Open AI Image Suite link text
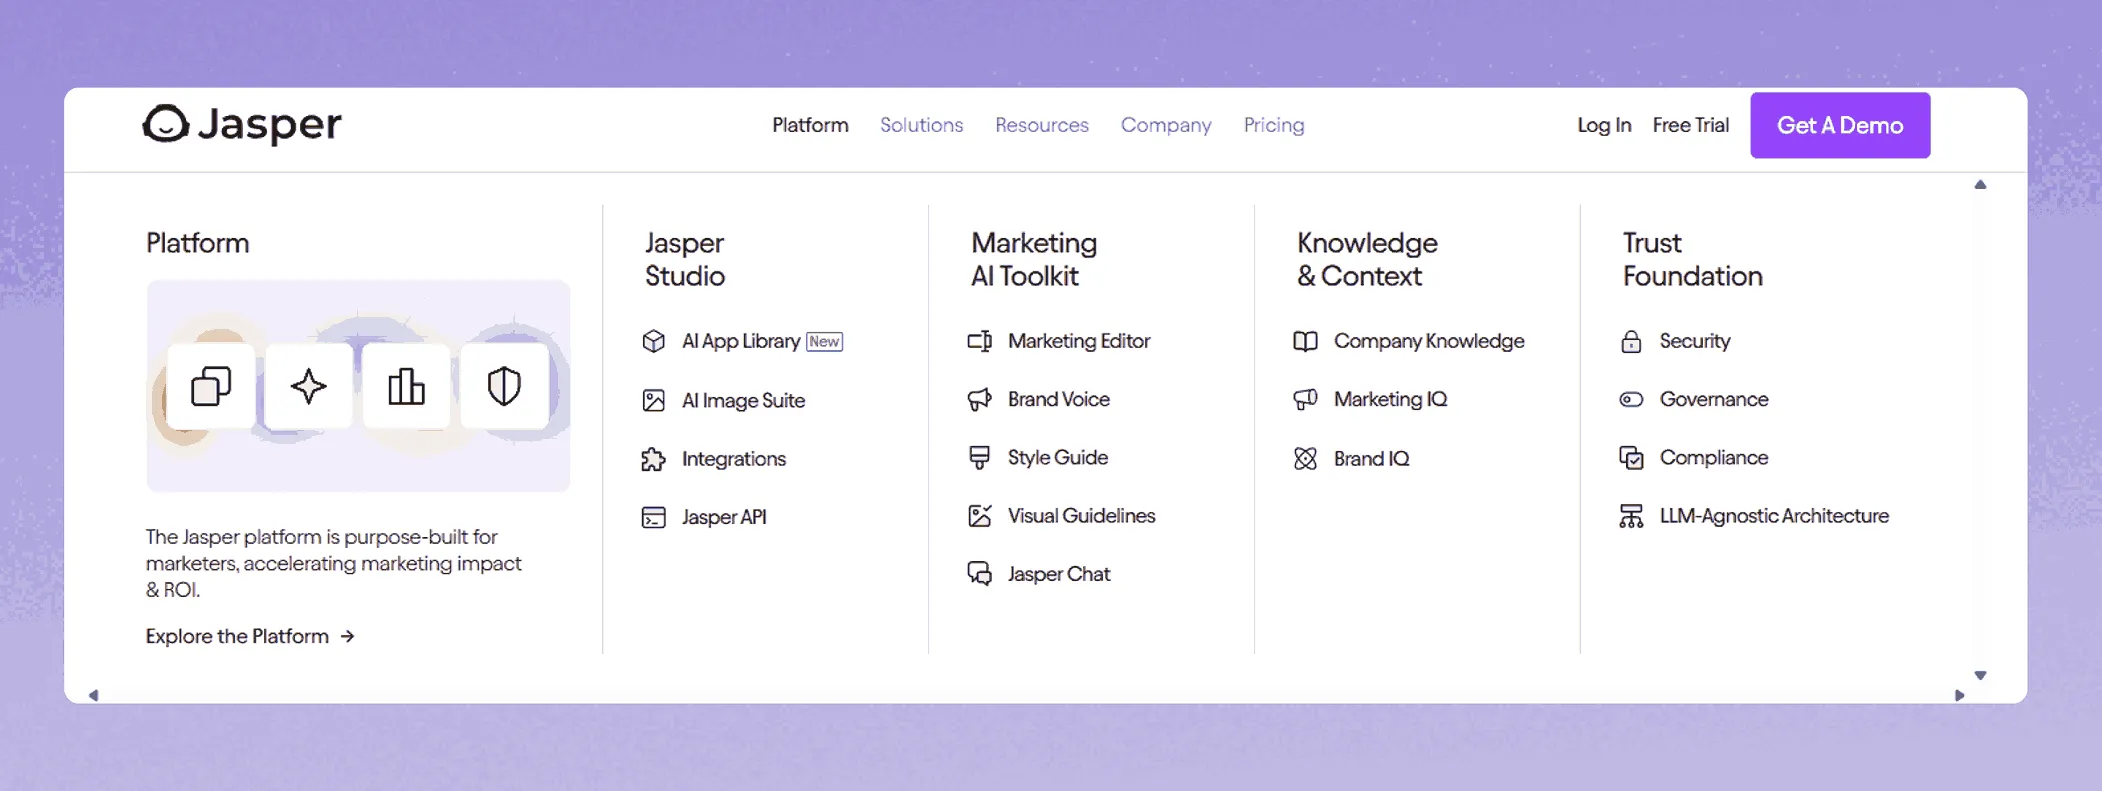This screenshot has height=791, width=2102. [x=743, y=400]
